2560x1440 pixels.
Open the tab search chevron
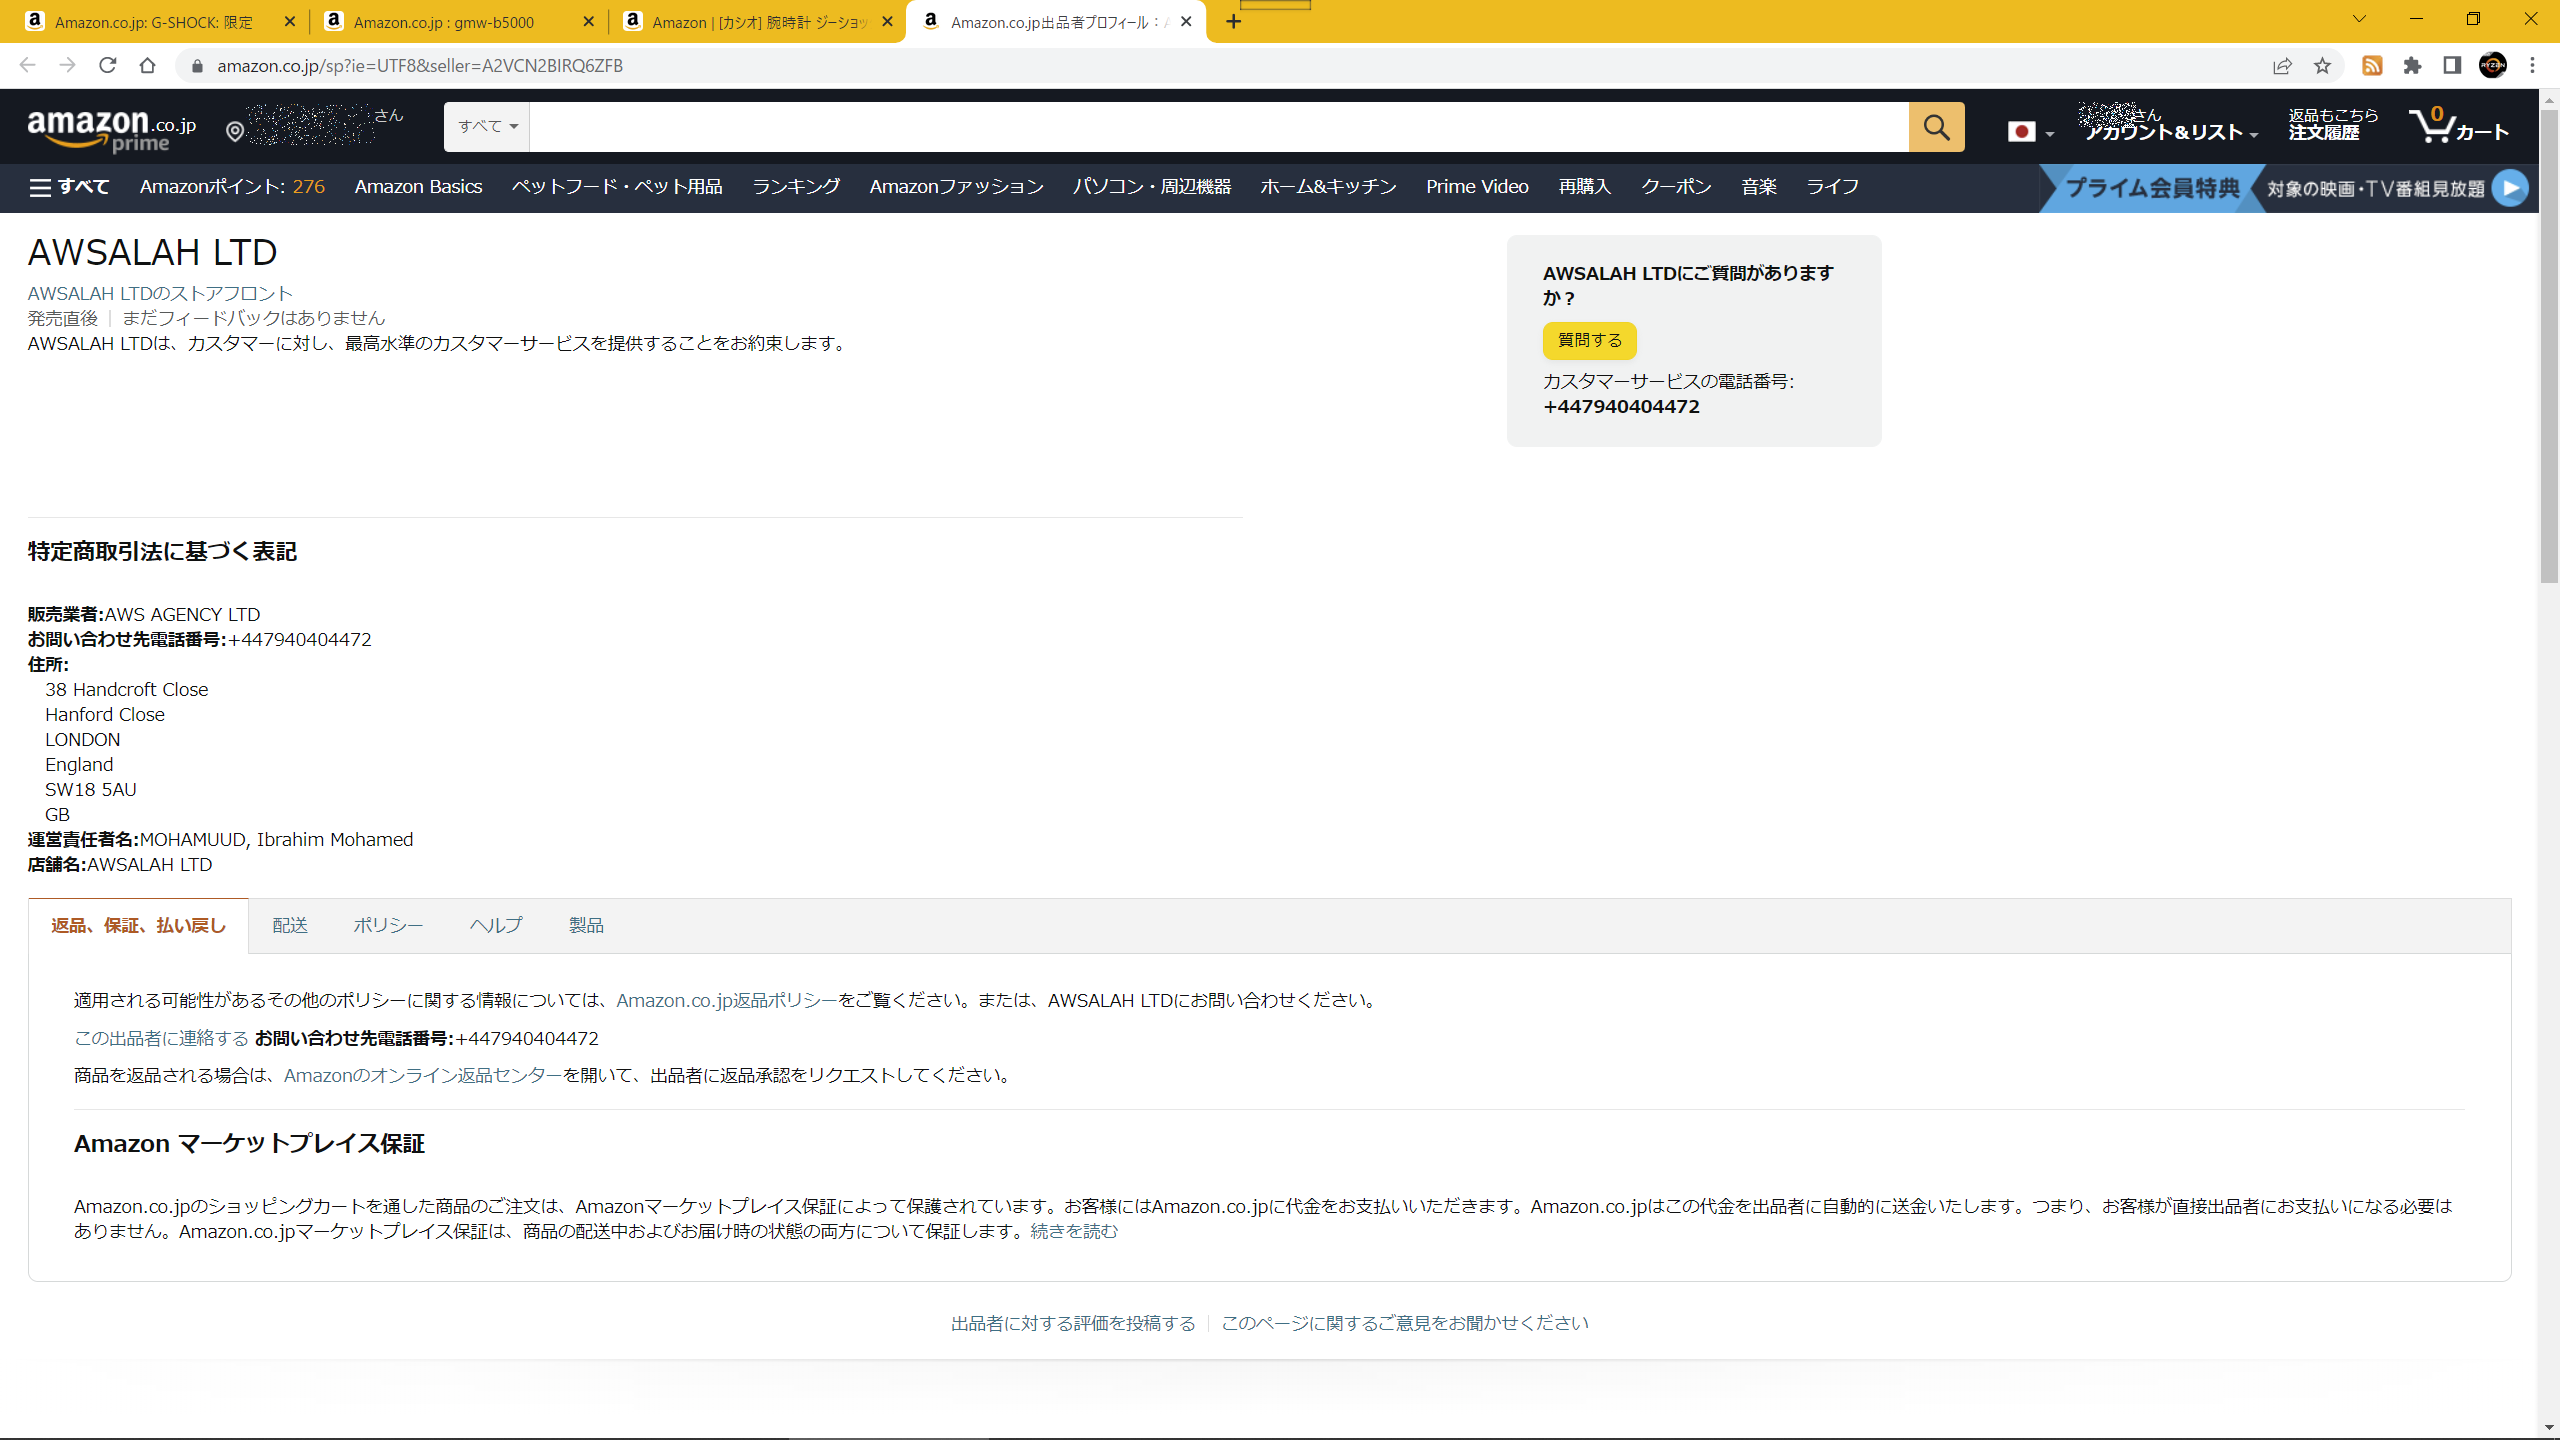coord(2359,19)
